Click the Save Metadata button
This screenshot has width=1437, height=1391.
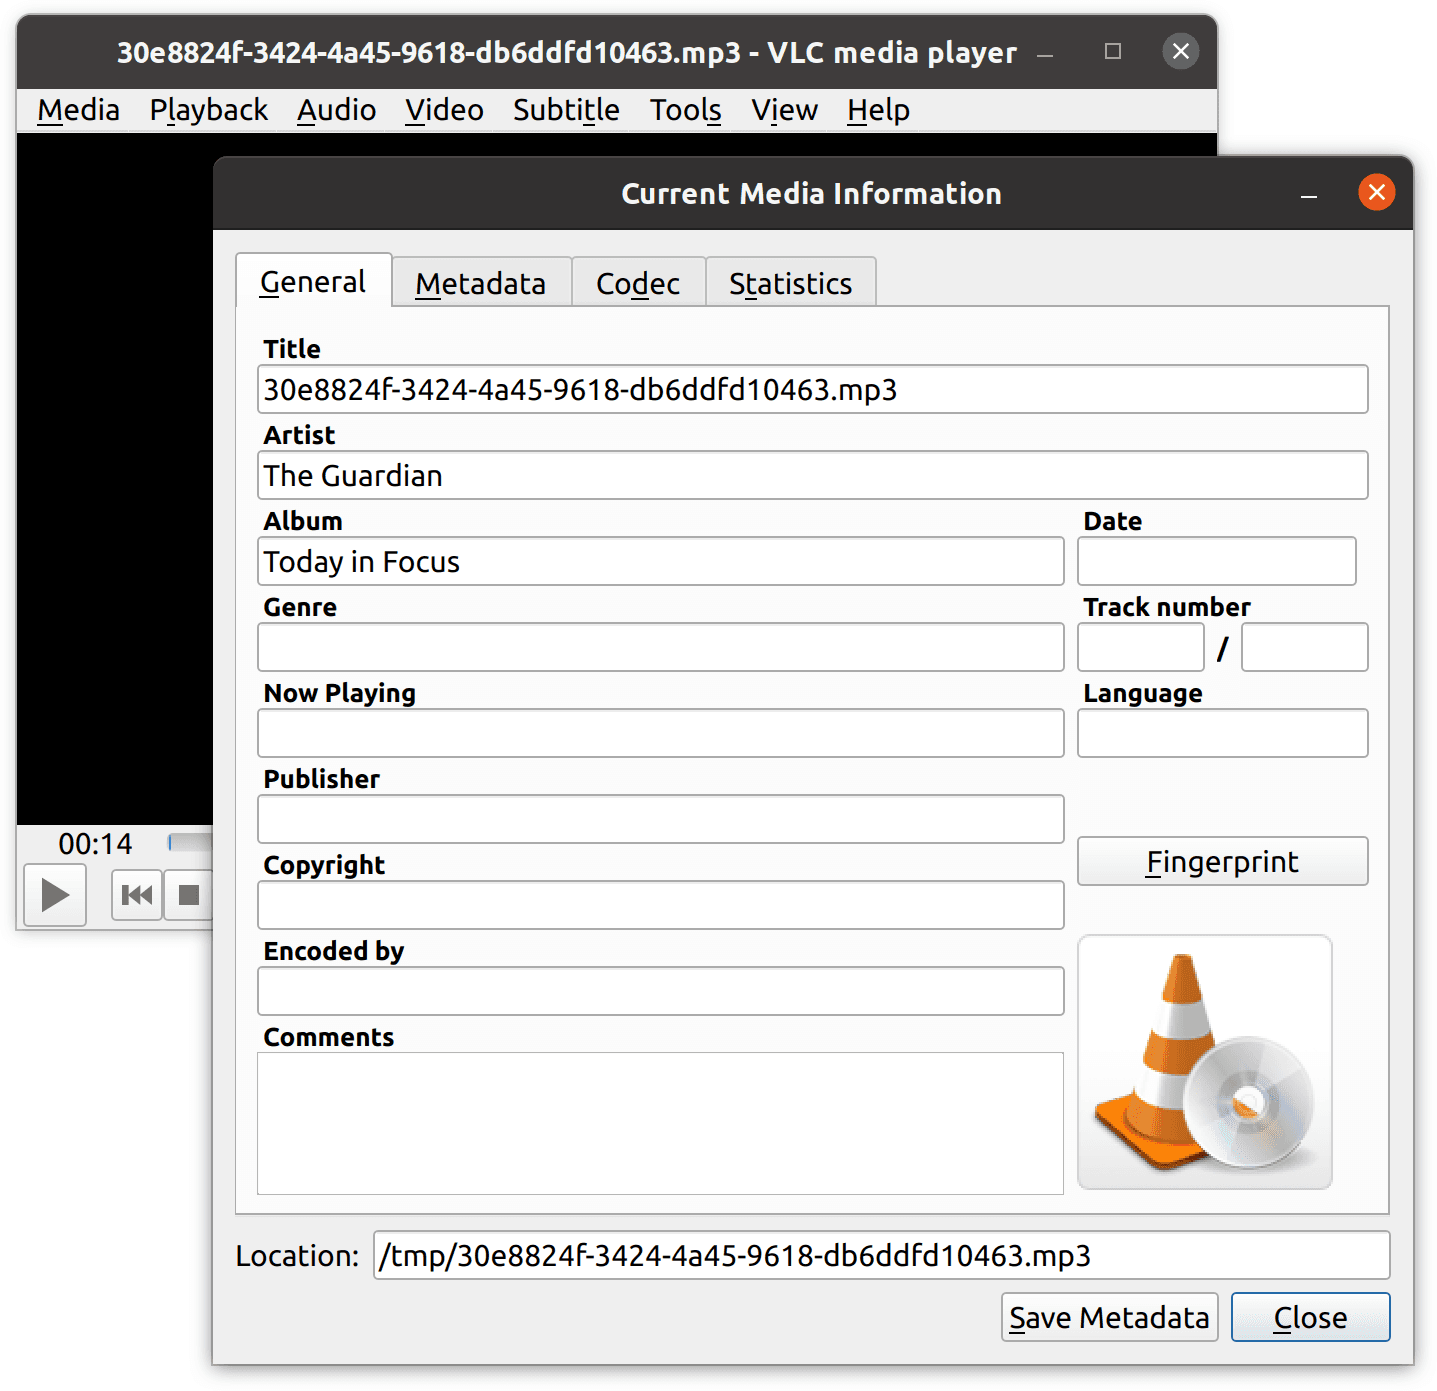click(1108, 1317)
